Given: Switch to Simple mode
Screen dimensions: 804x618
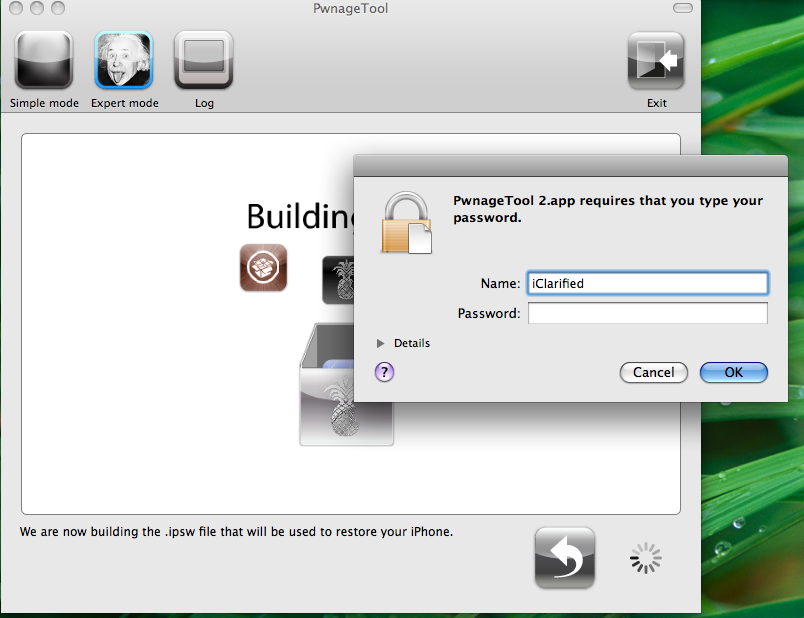Looking at the screenshot, I should coord(44,60).
